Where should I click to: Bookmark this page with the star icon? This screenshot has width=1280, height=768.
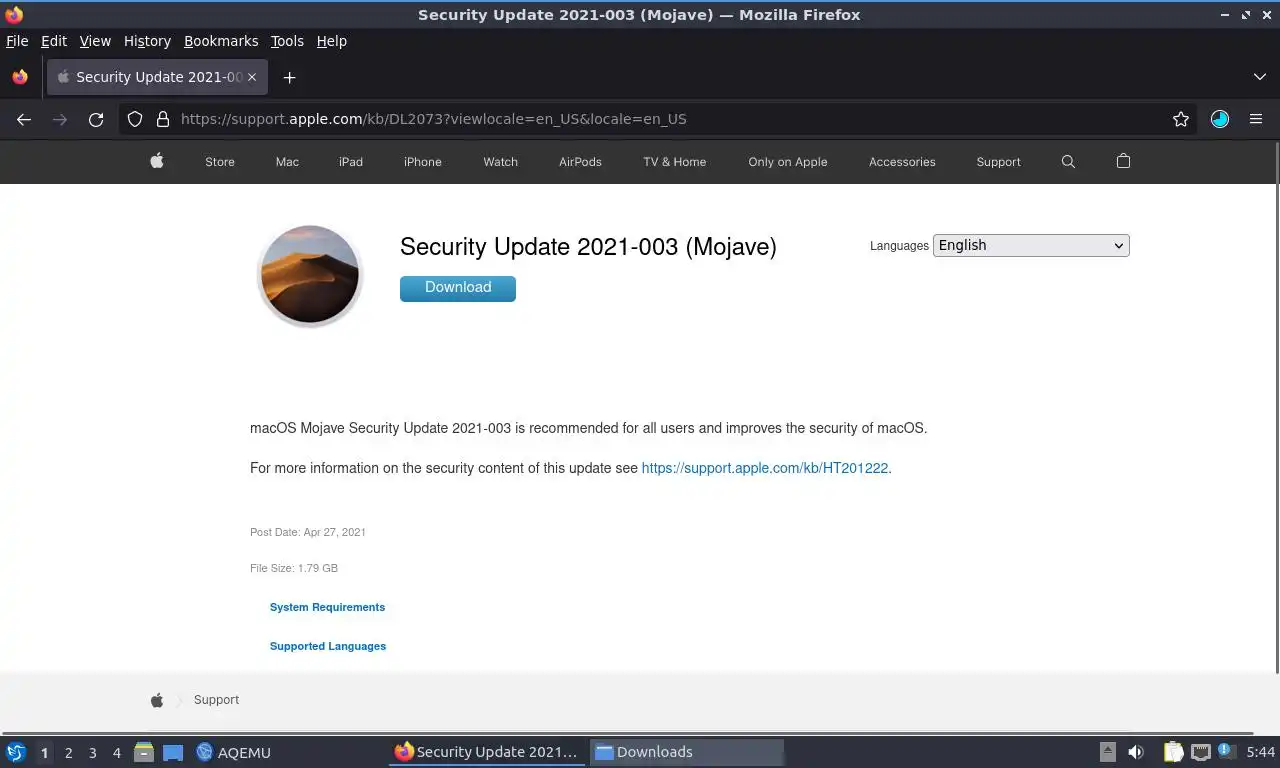[x=1181, y=119]
